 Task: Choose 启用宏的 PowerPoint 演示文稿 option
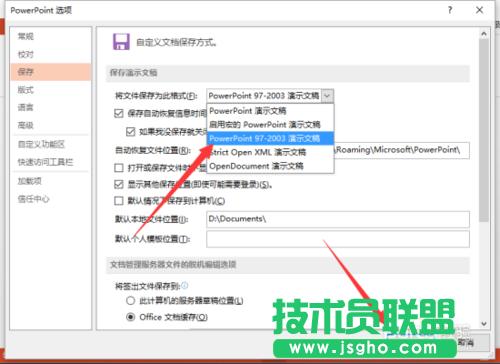tap(270, 125)
